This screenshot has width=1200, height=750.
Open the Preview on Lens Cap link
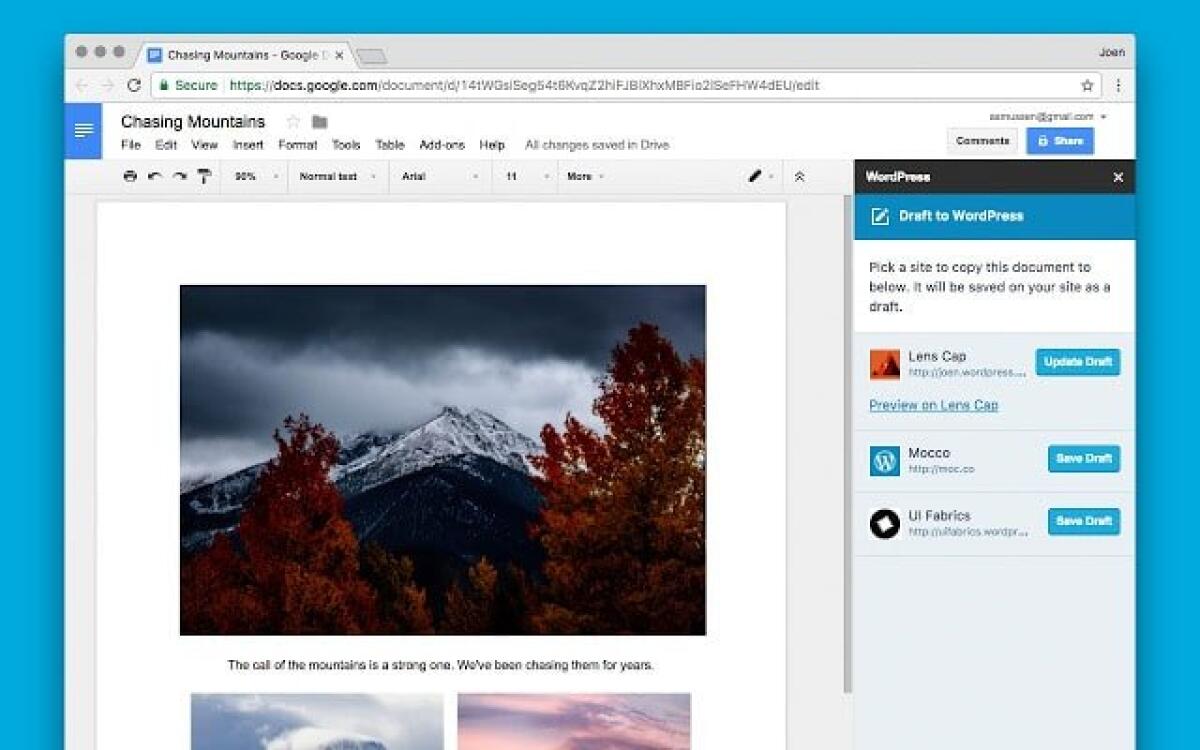932,407
